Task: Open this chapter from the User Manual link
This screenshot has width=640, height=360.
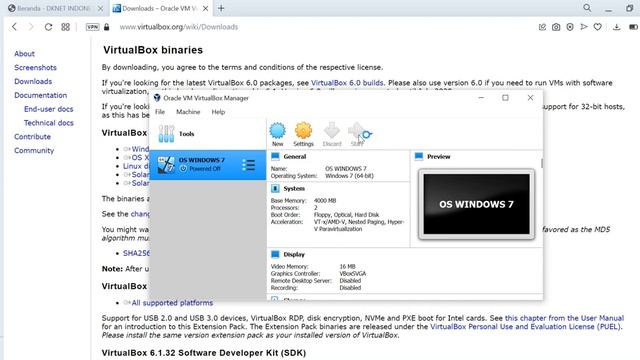Action: (x=564, y=318)
